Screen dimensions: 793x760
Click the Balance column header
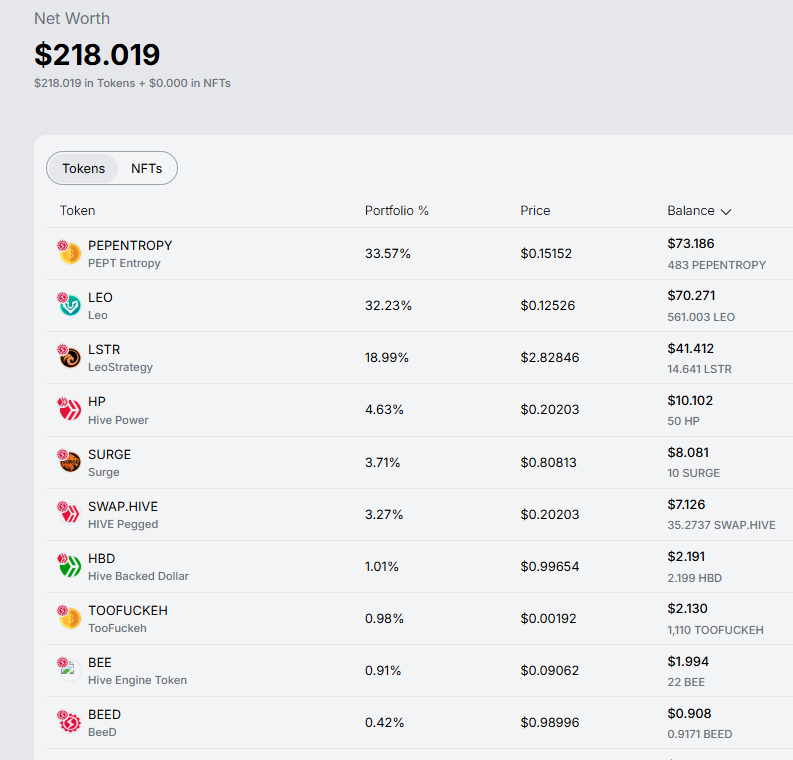pyautogui.click(x=699, y=211)
